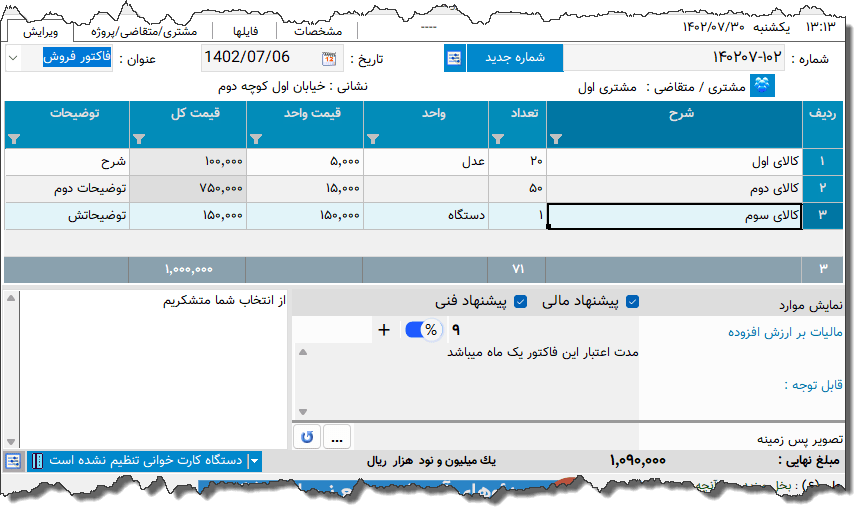The height and width of the screenshot is (507, 854).
Task: Click the قابل توجه label link
Action: [814, 385]
